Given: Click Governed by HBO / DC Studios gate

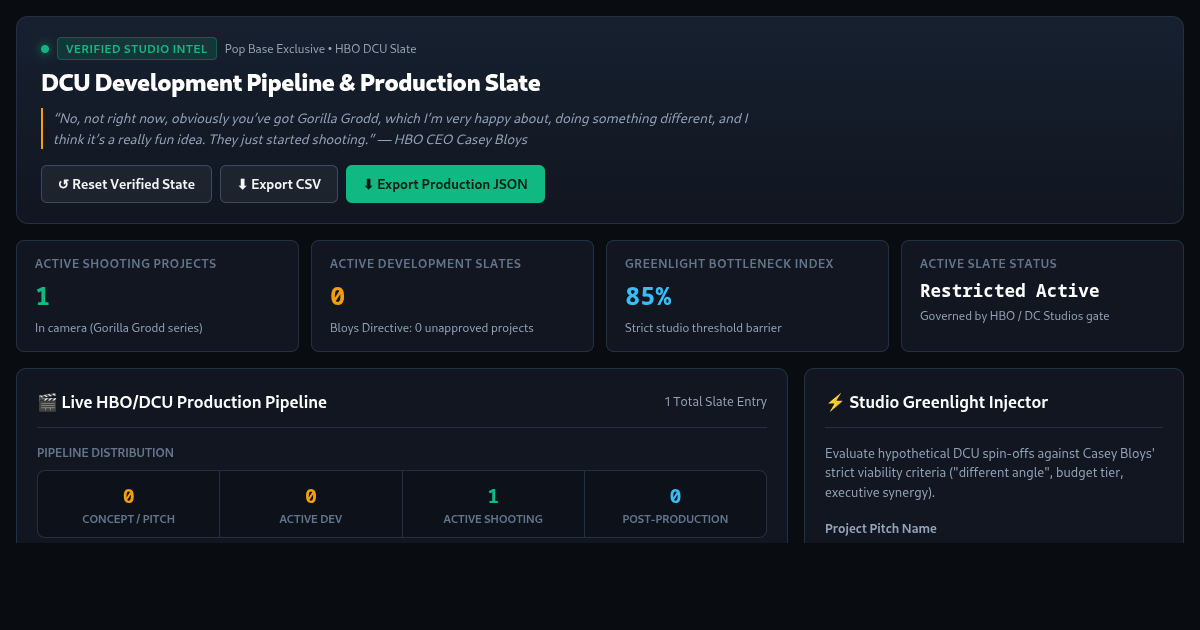Looking at the screenshot, I should [1015, 316].
